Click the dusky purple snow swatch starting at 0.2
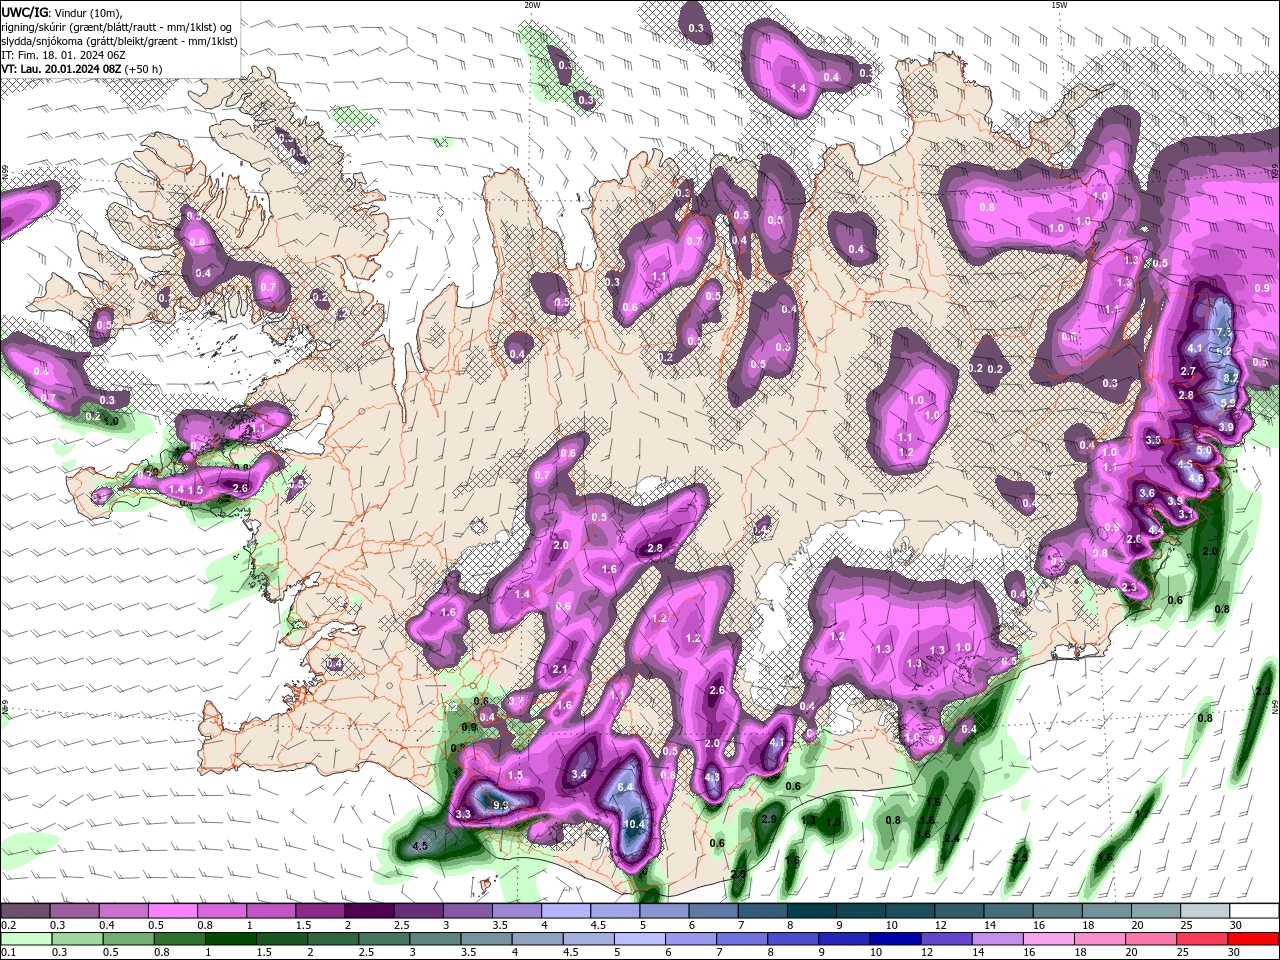Image resolution: width=1280 pixels, height=960 pixels. tap(25, 910)
